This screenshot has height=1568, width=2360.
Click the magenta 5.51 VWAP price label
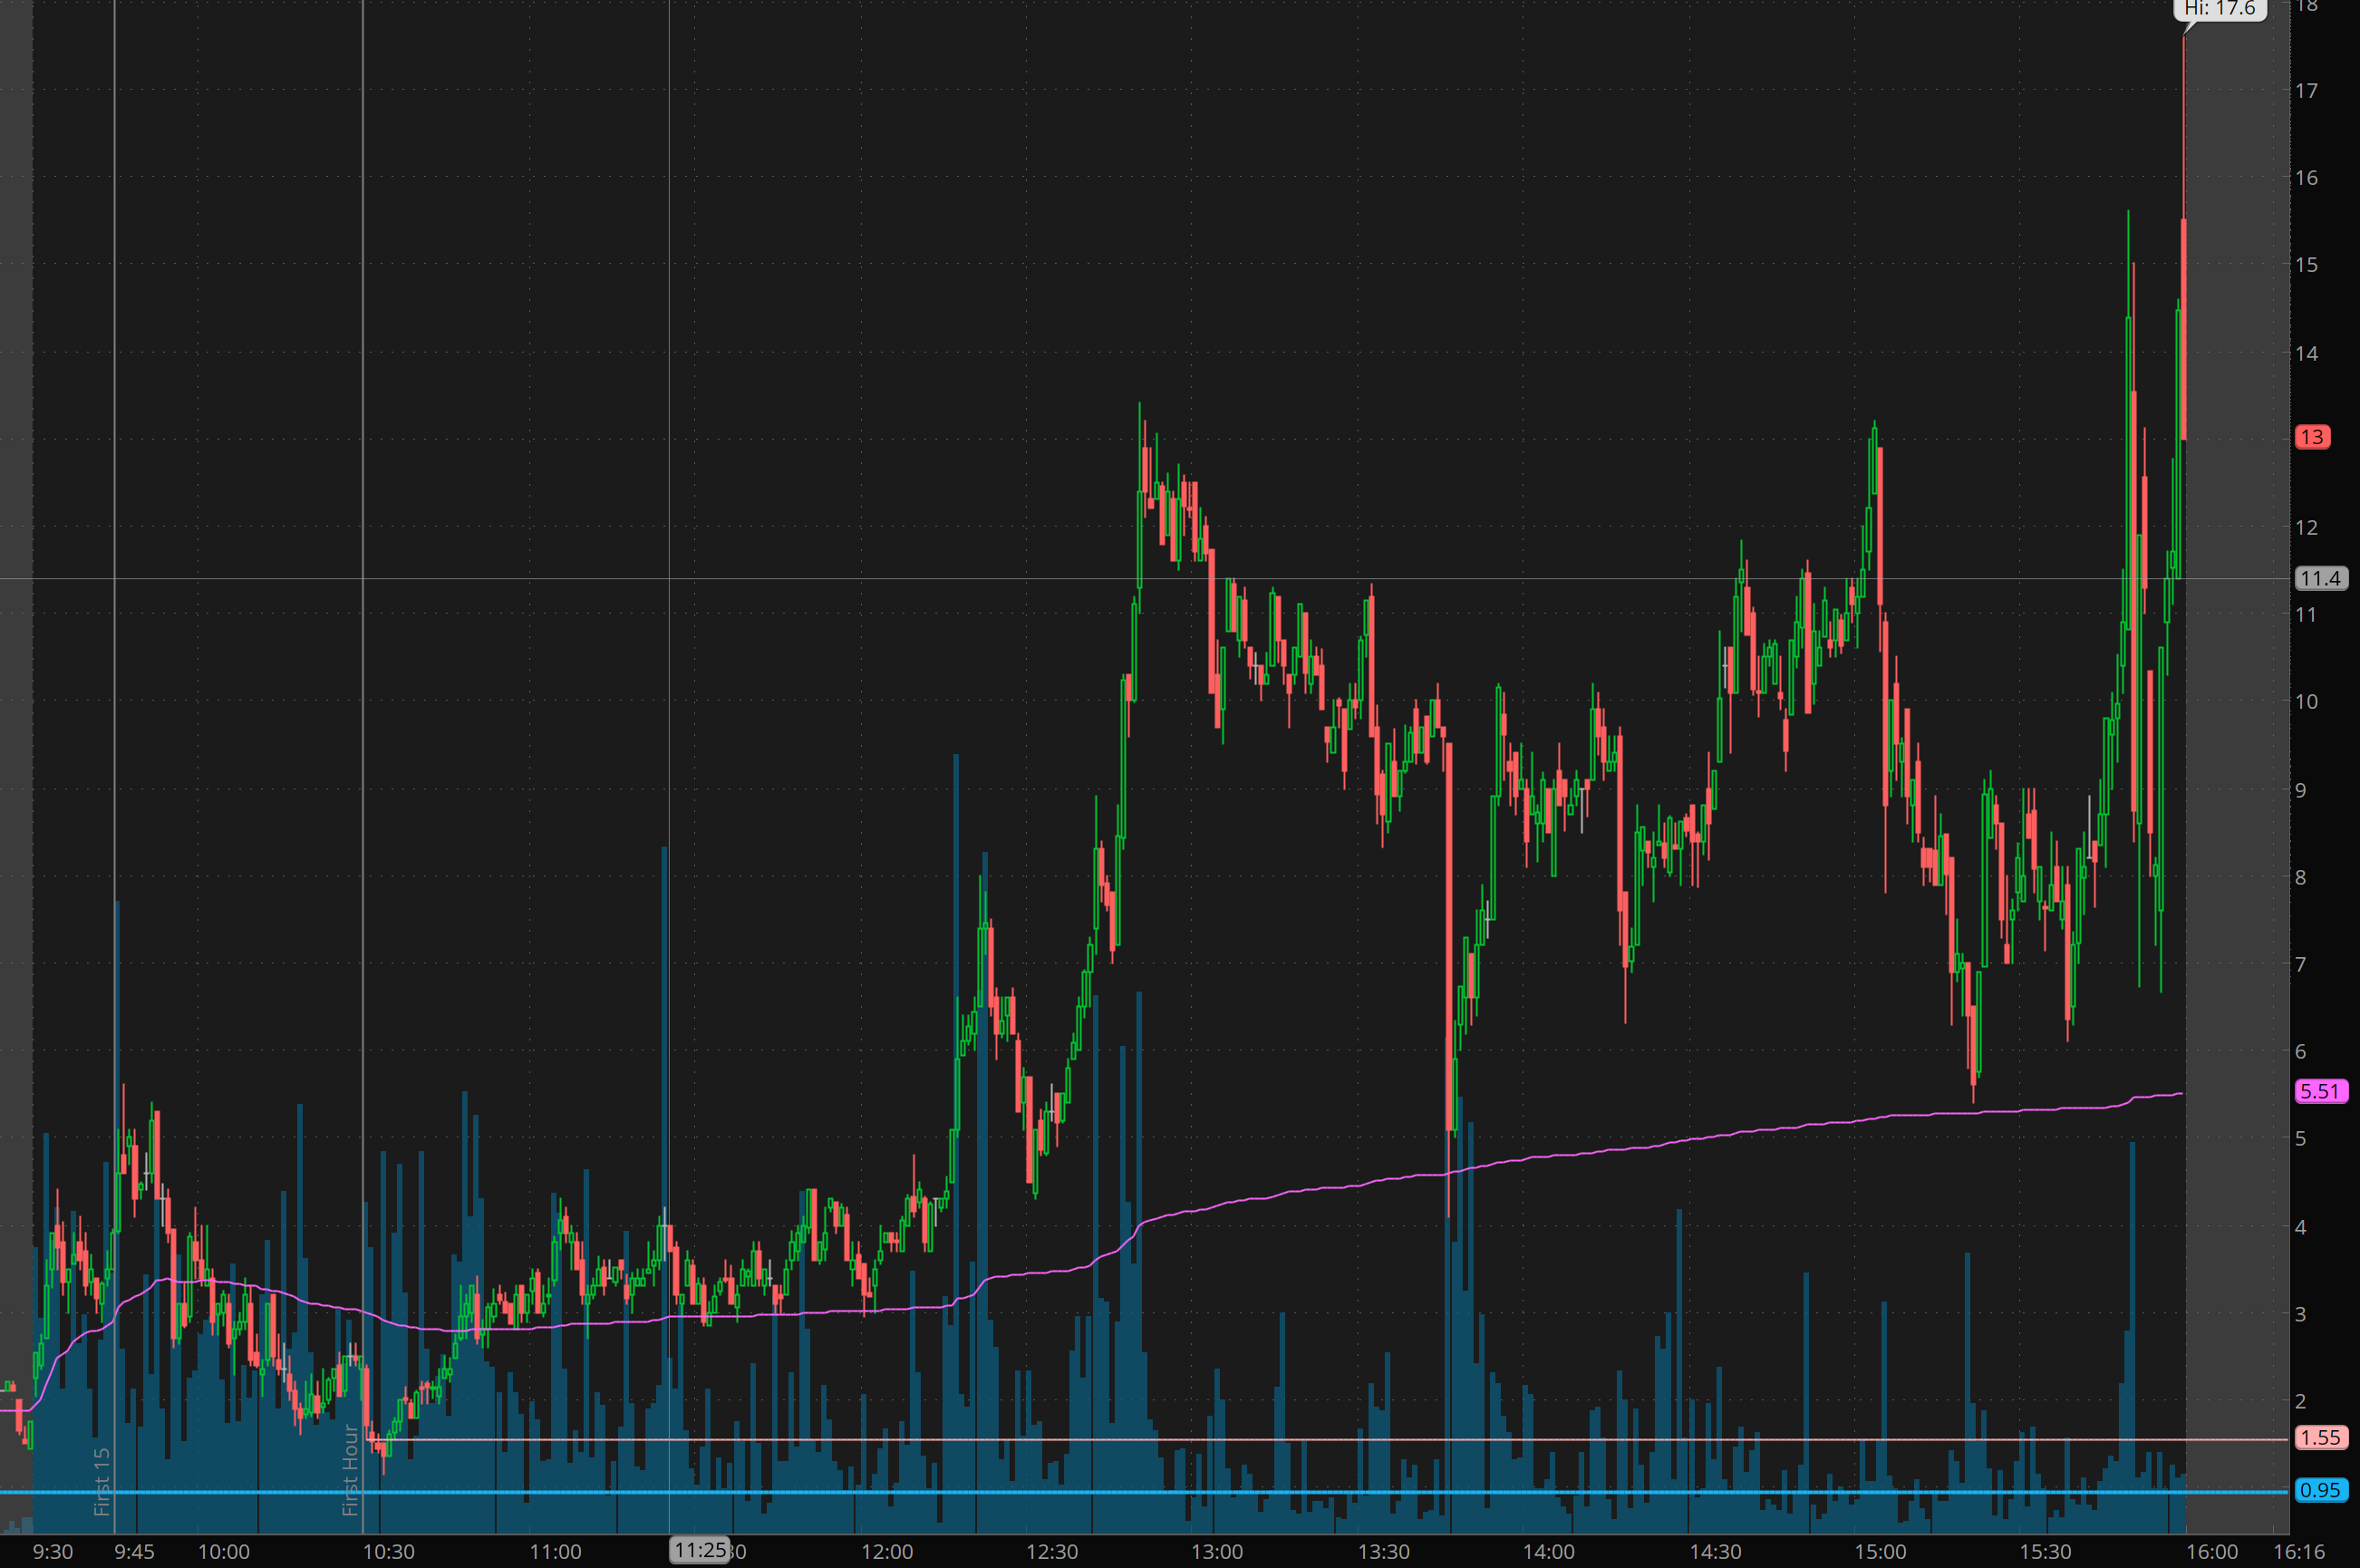coord(2320,1091)
